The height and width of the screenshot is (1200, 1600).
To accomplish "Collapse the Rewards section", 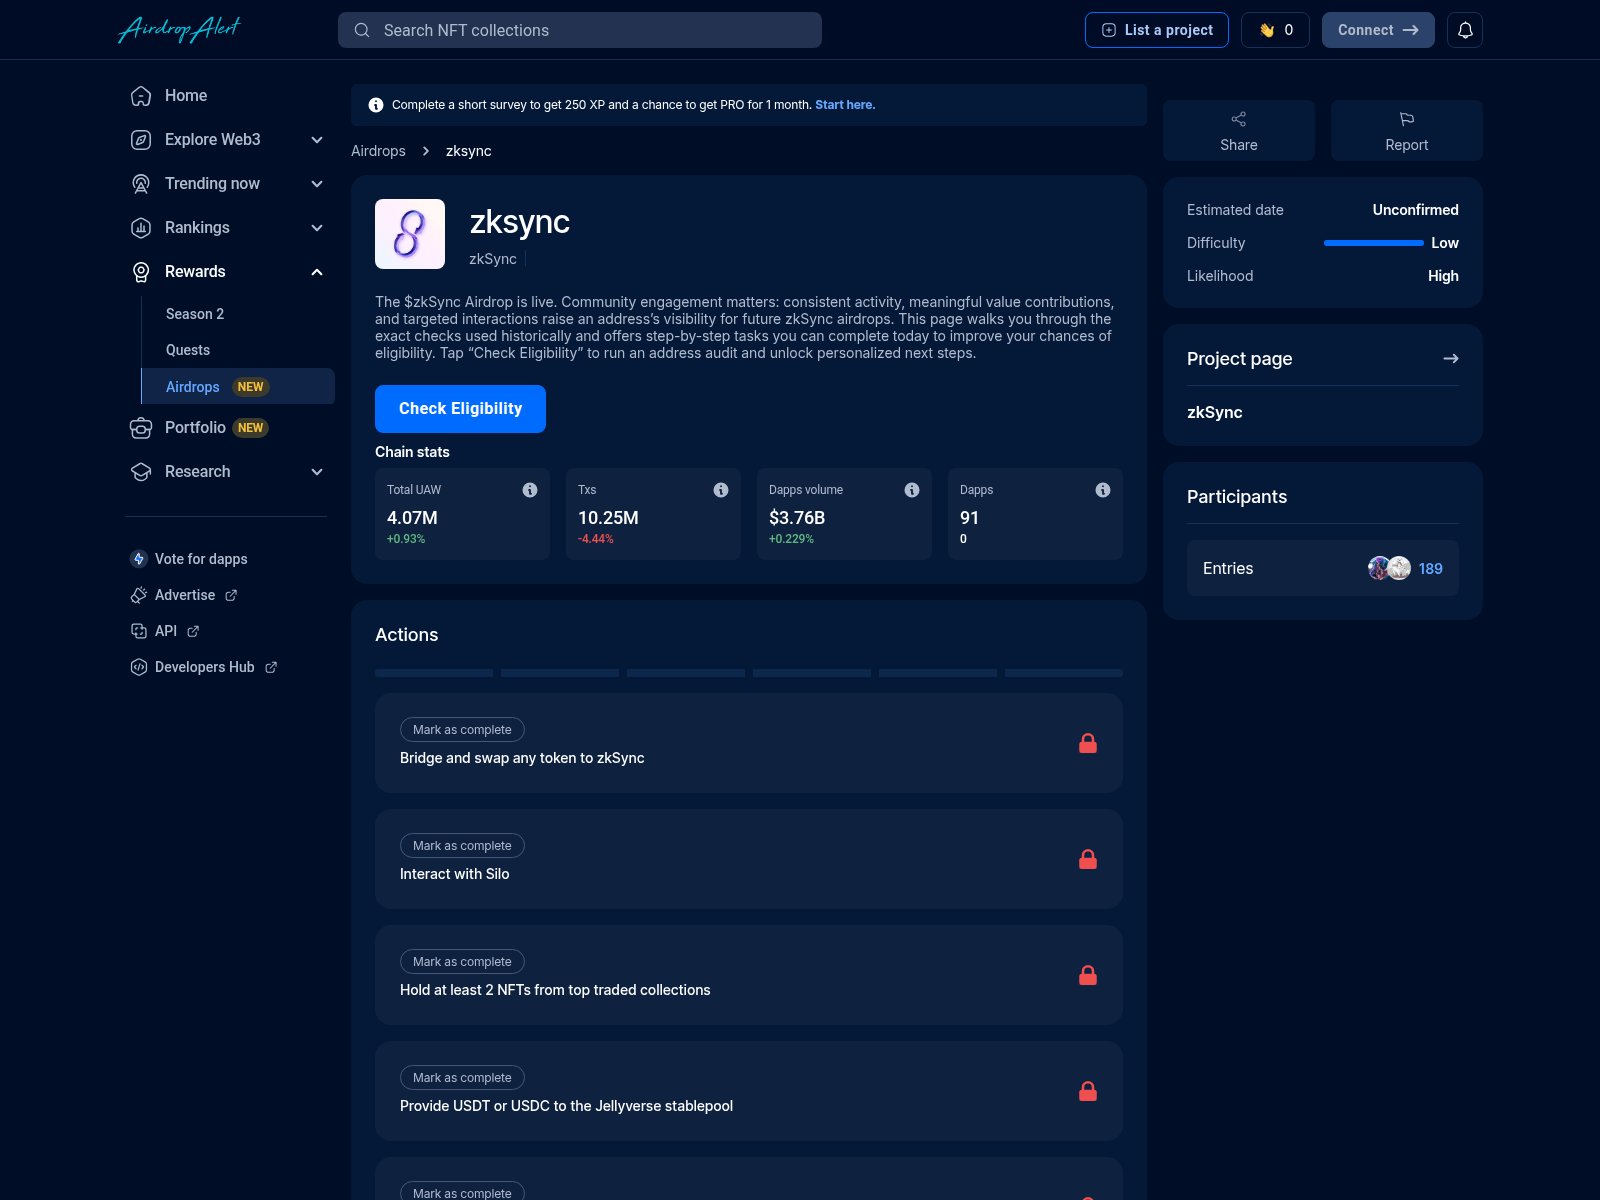I will (317, 271).
